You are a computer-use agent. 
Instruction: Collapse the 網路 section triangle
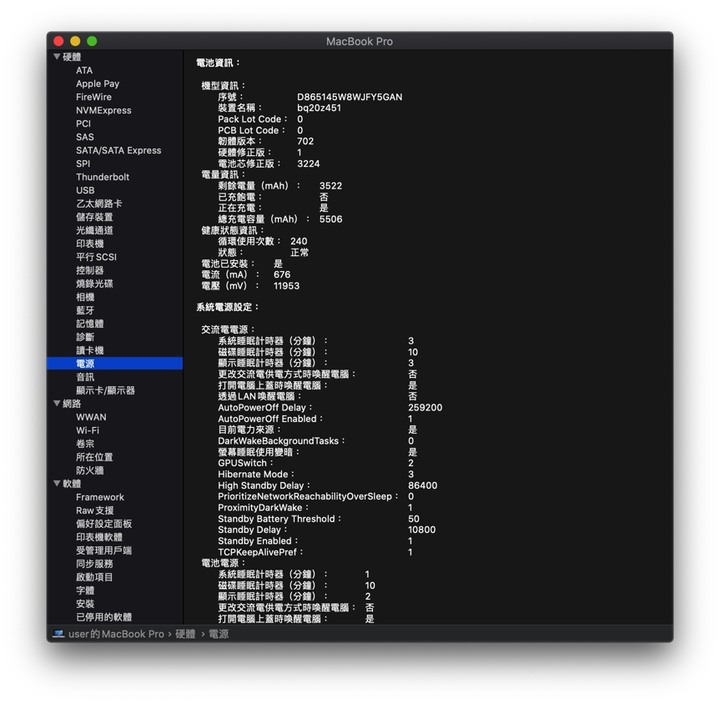[57, 403]
